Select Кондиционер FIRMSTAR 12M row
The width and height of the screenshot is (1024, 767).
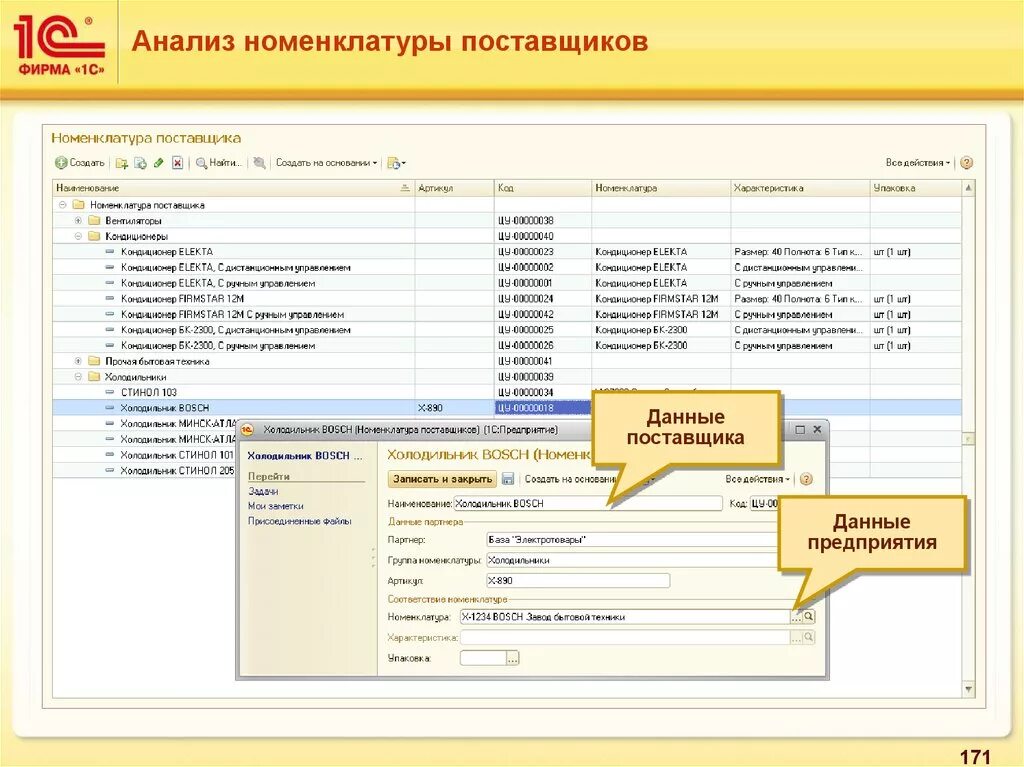point(507,299)
